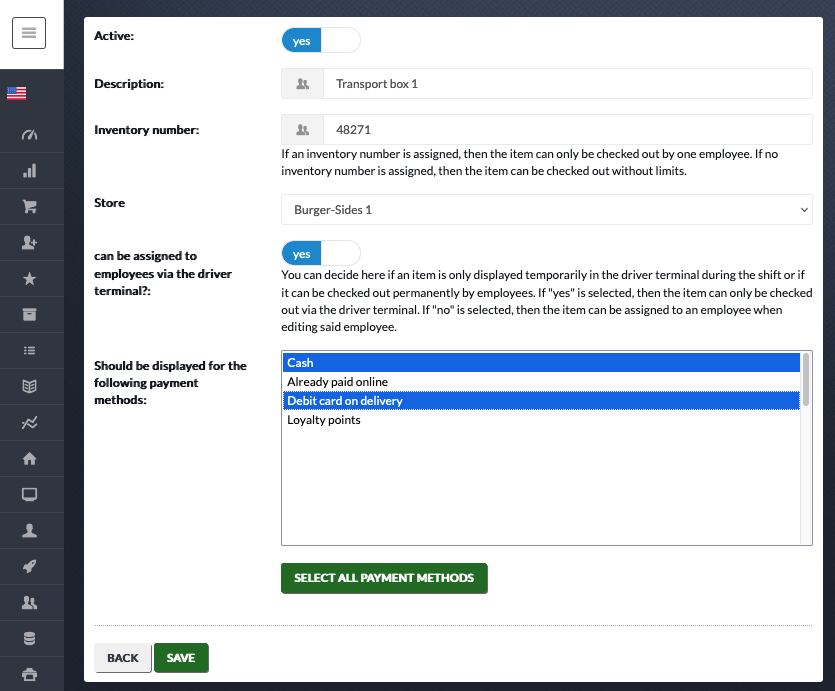This screenshot has width=835, height=691.
Task: Click the Back button
Action: (122, 658)
